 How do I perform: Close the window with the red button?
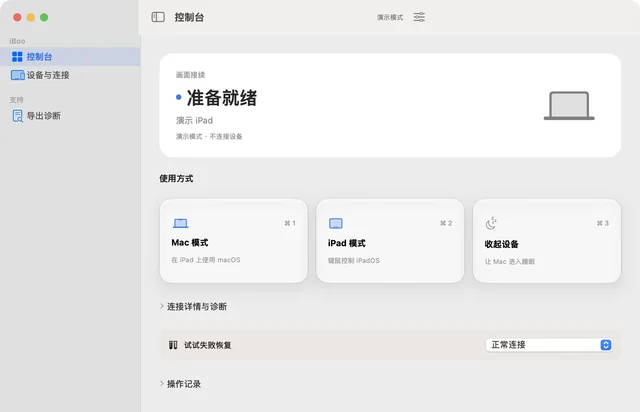point(17,17)
